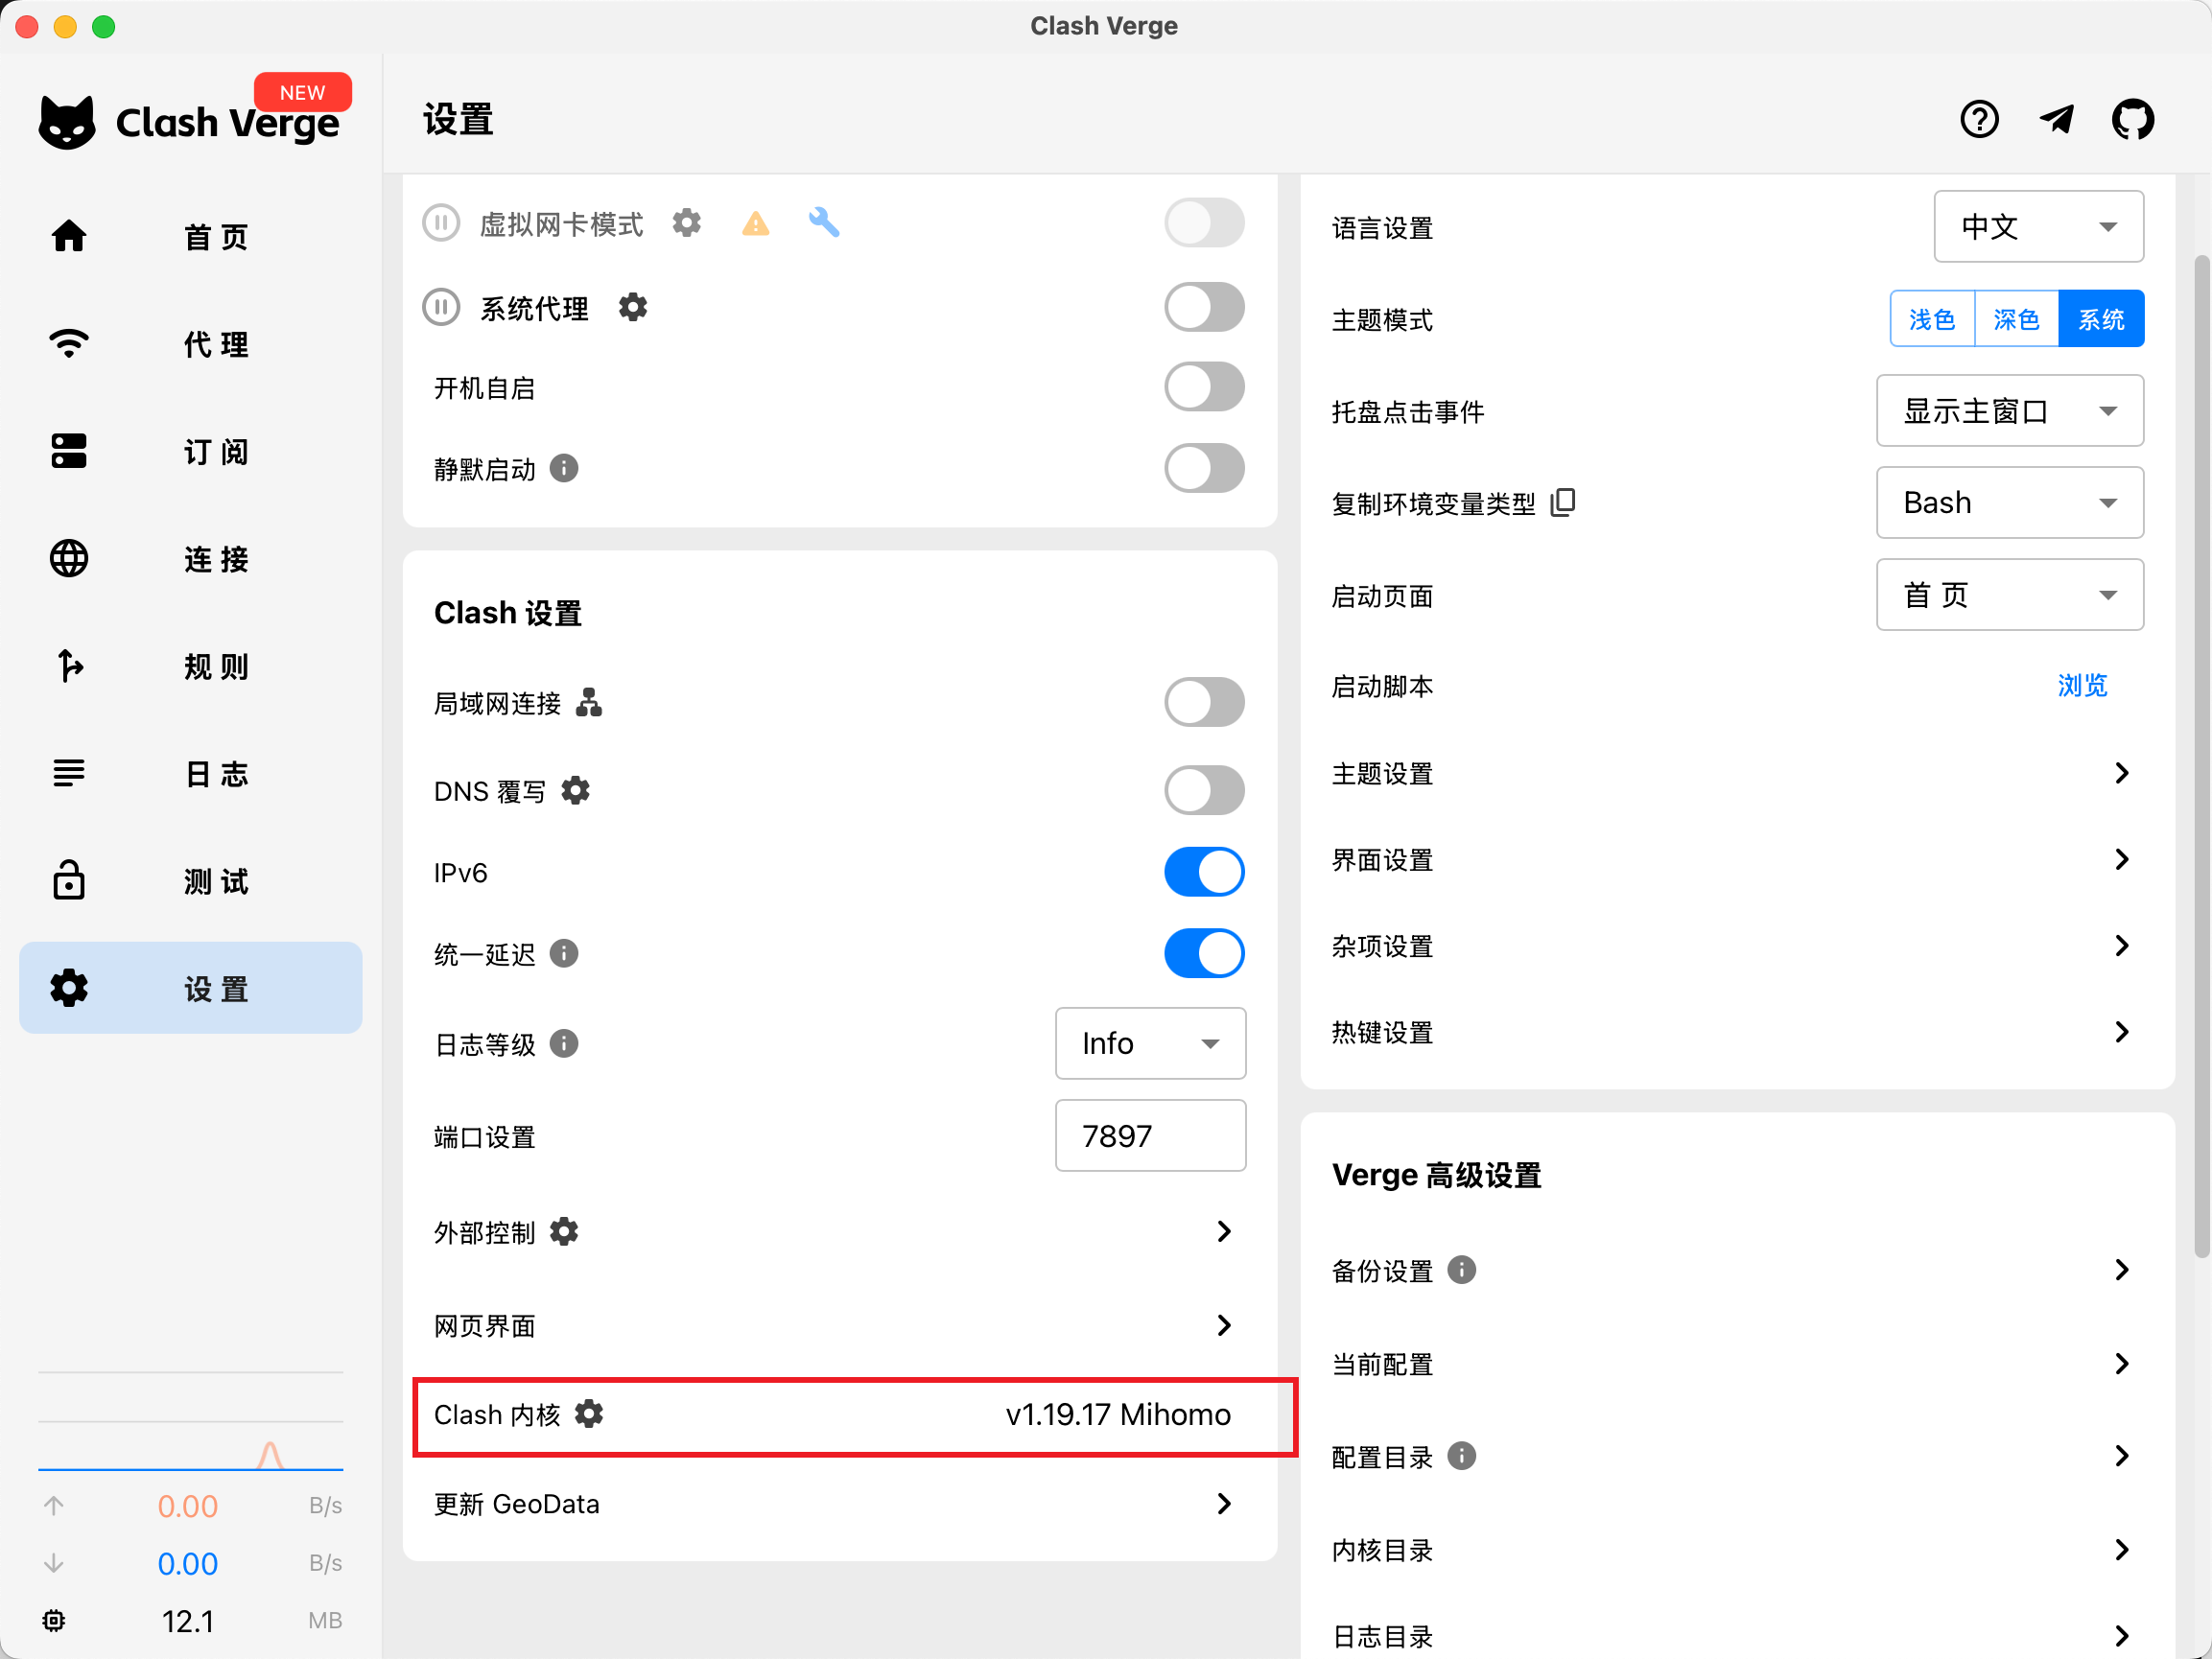
Task: Expand the 杂项设置 row chevron
Action: [2122, 945]
